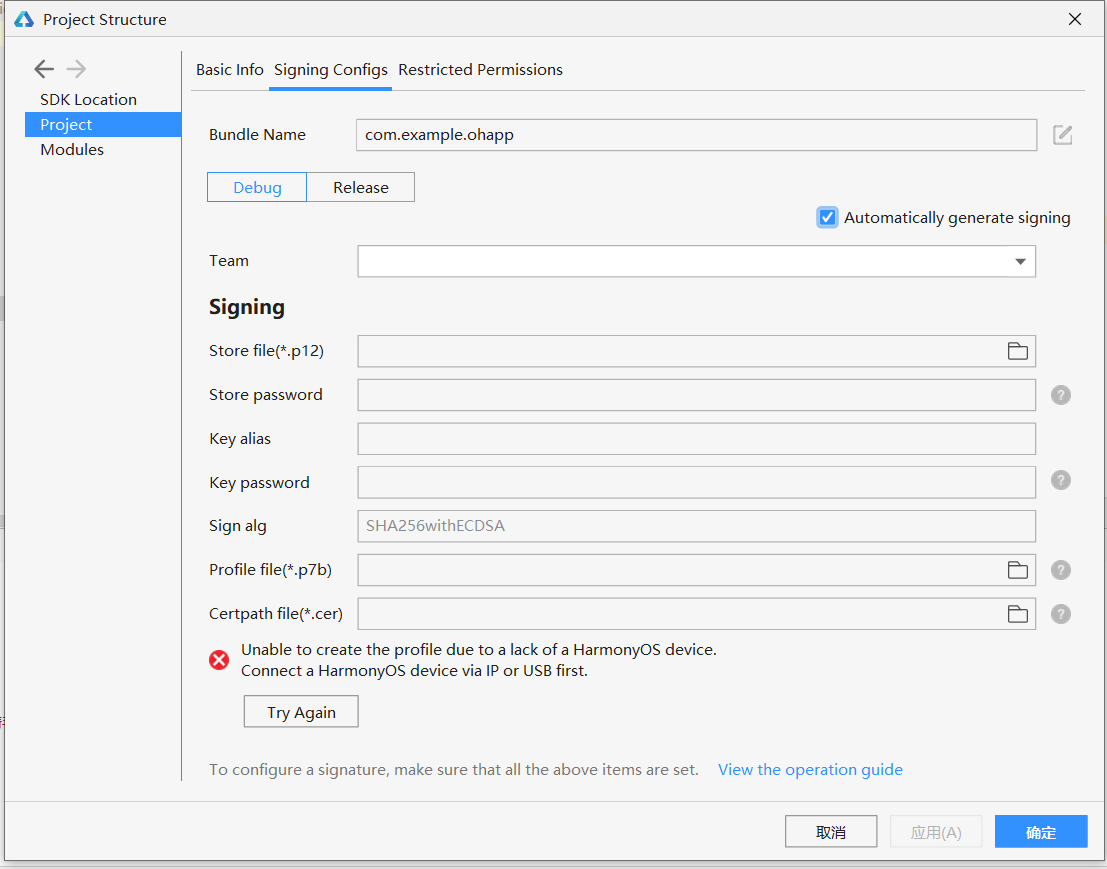Select Project in sidebar
Viewport: 1107px width, 869px height.
(x=103, y=124)
